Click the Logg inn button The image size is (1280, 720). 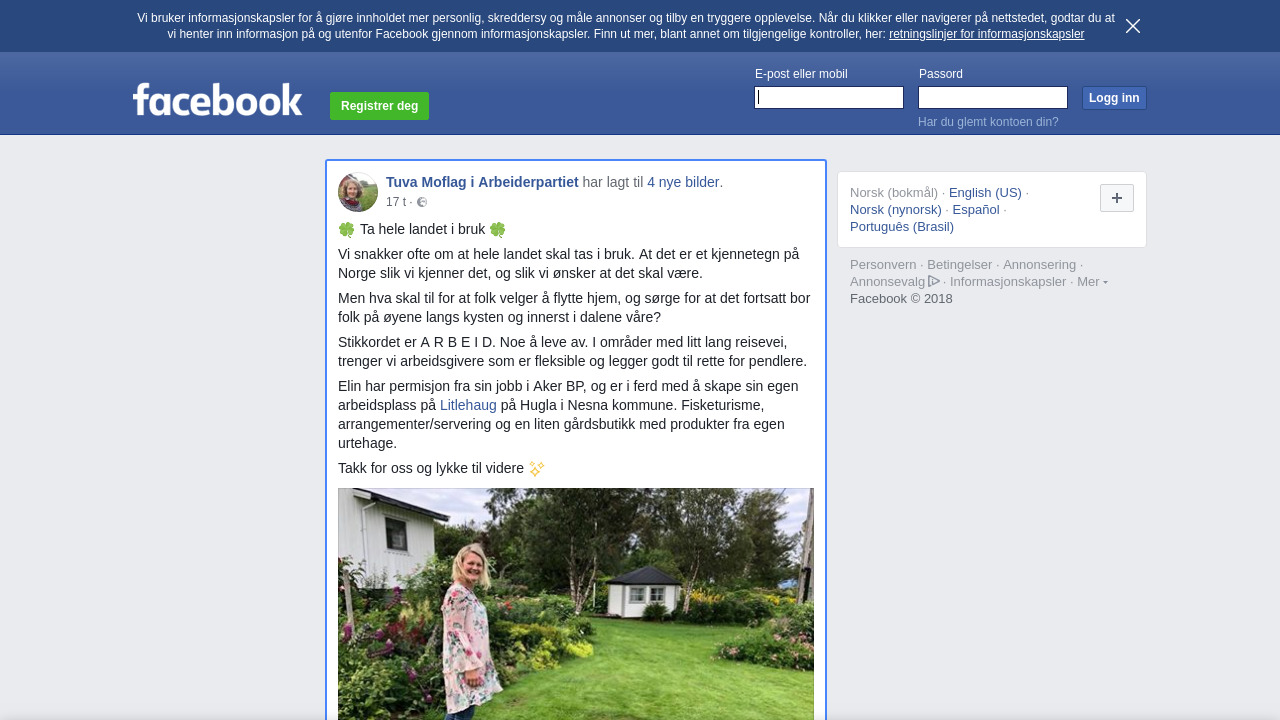pos(1114,98)
